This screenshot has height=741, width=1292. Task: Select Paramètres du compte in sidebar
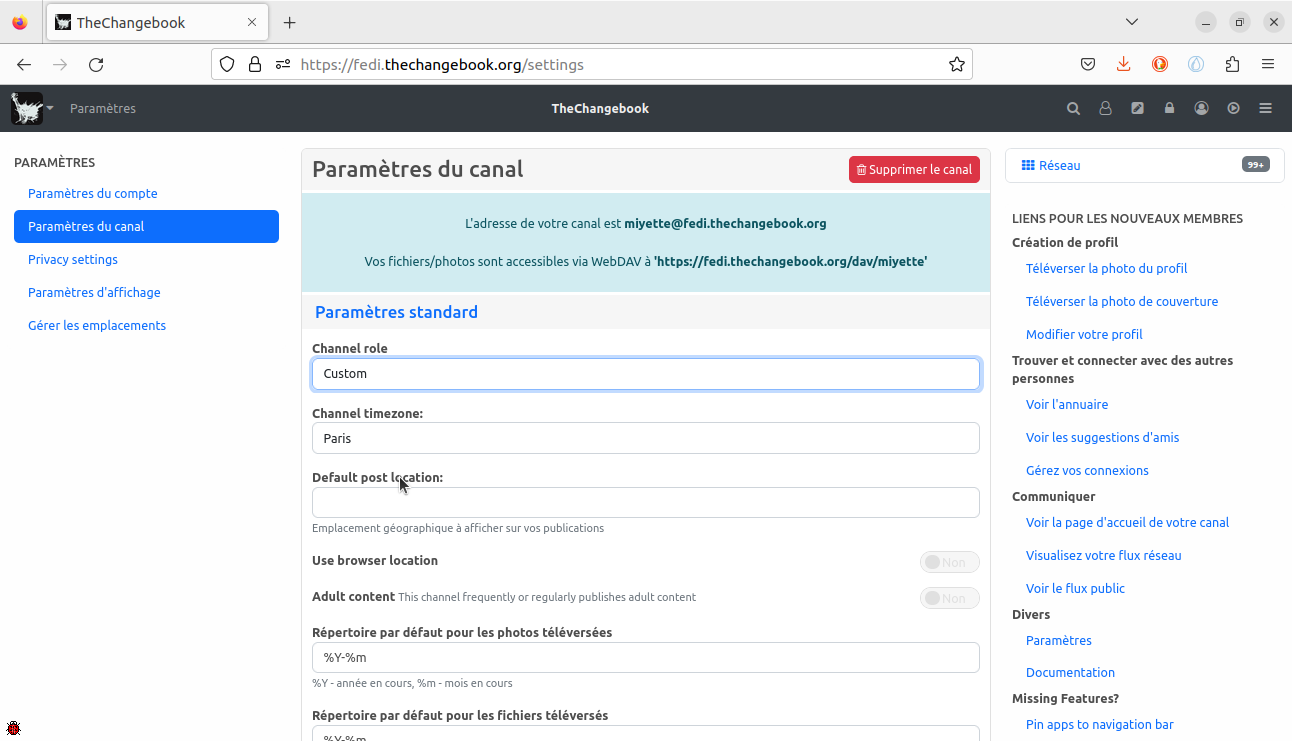coord(93,194)
